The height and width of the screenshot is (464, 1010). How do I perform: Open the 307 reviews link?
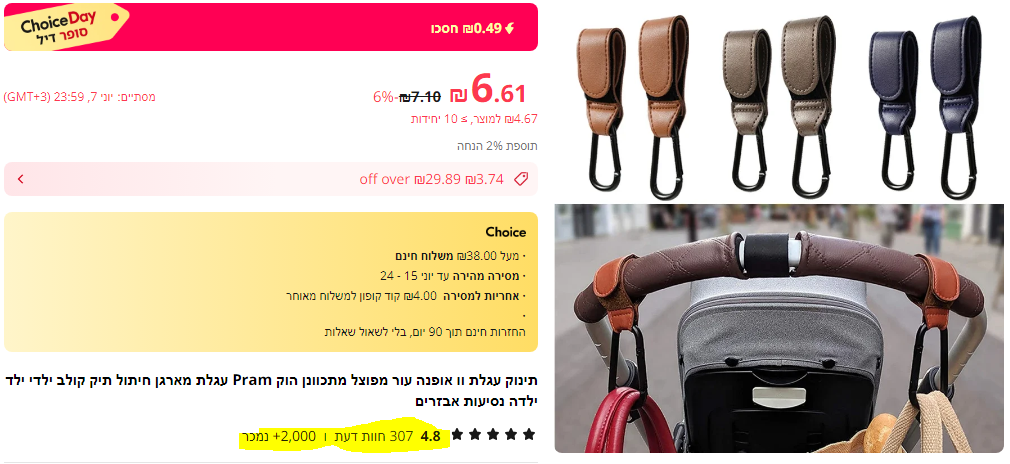pyautogui.click(x=369, y=436)
